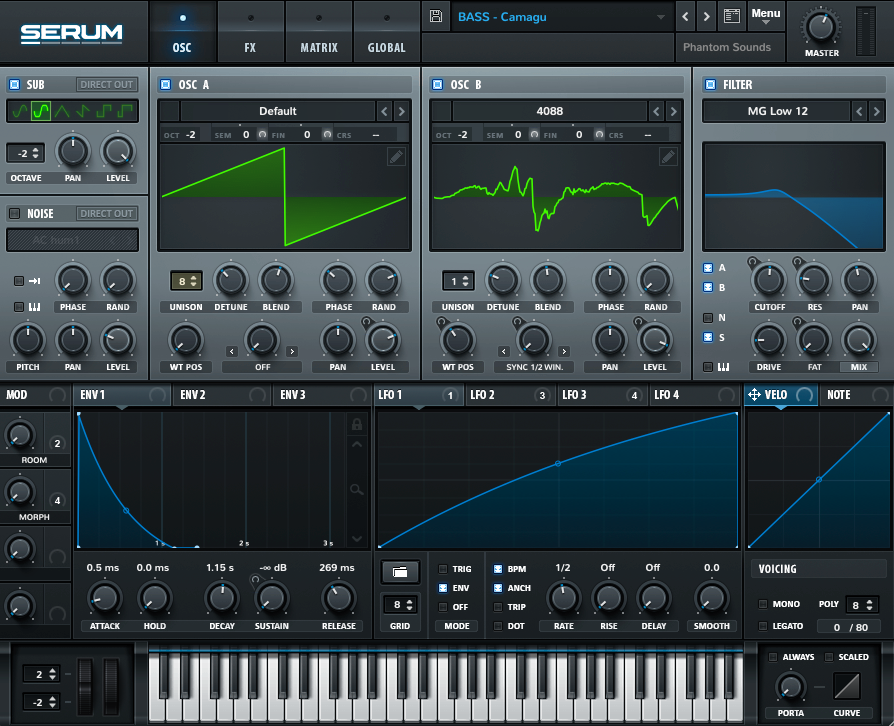Click the envelope zoom magnifier icon

coord(356,489)
